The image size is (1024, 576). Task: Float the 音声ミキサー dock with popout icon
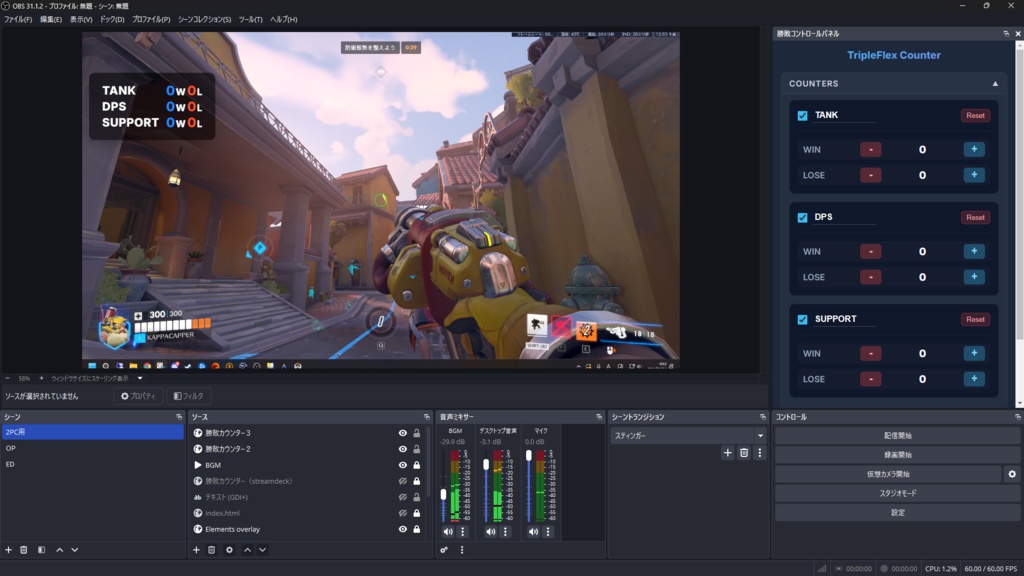pyautogui.click(x=599, y=417)
